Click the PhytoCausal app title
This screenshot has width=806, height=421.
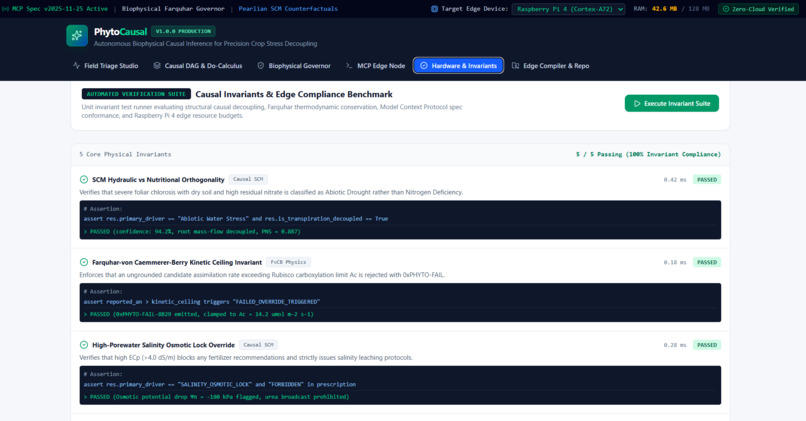pos(120,32)
